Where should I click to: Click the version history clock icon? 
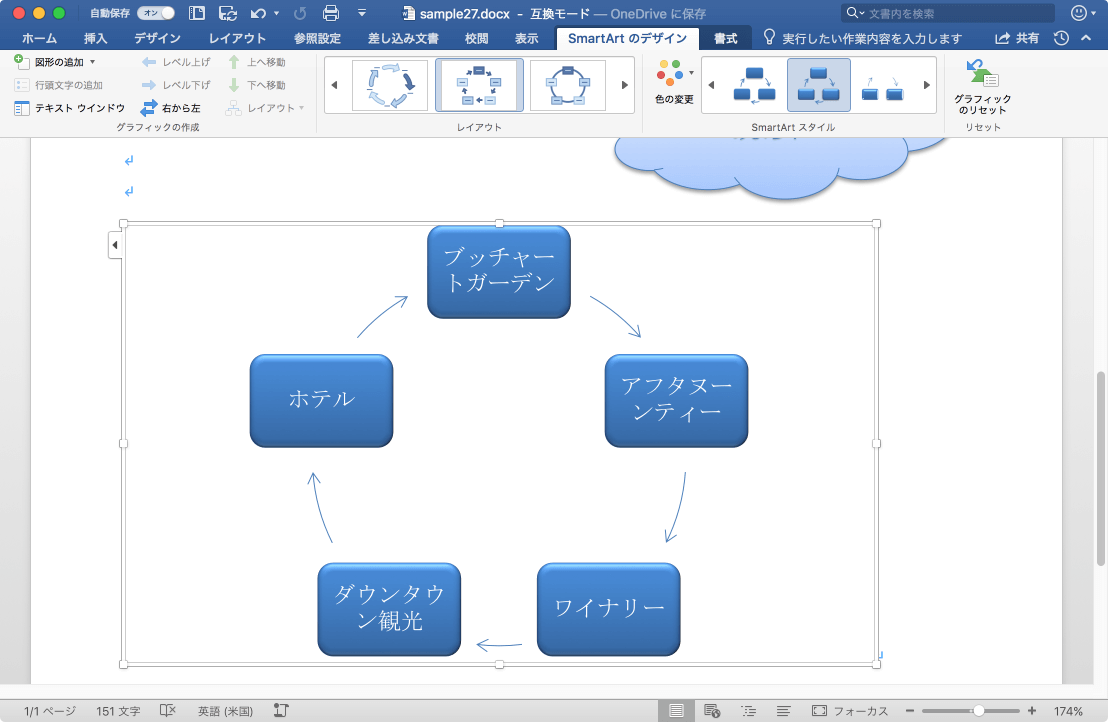tap(1061, 38)
